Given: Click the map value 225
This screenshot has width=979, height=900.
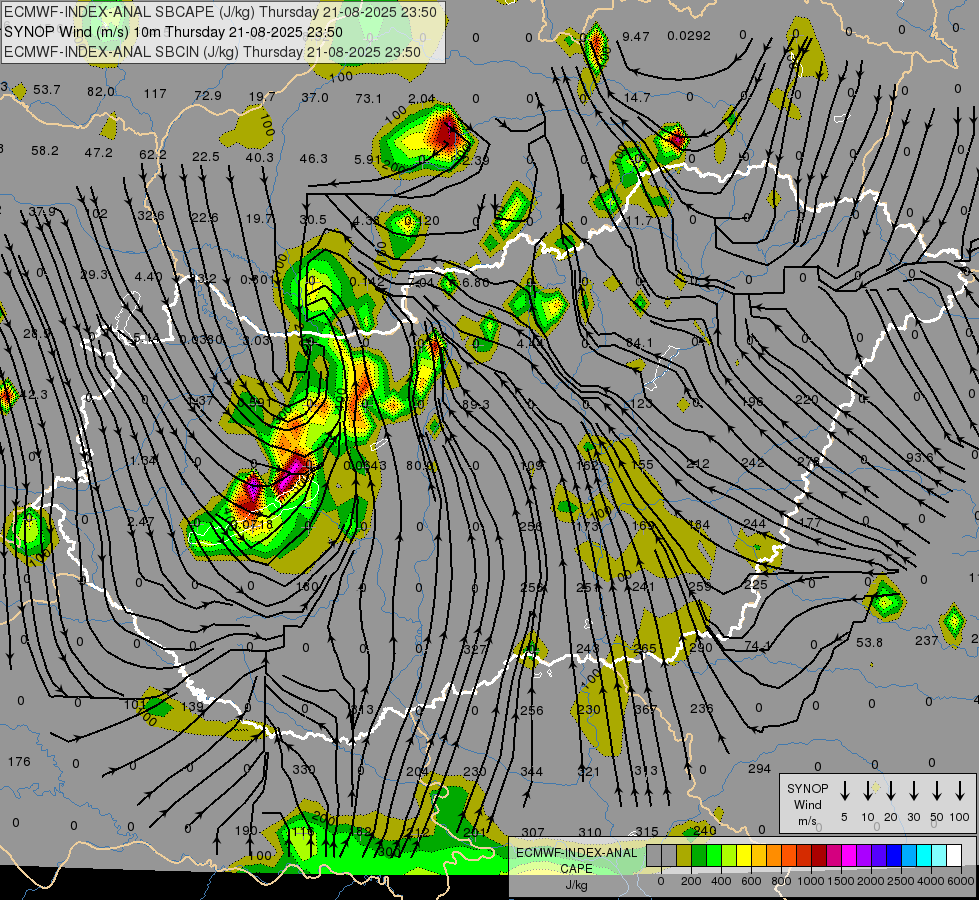Looking at the screenshot, I should tap(756, 585).
